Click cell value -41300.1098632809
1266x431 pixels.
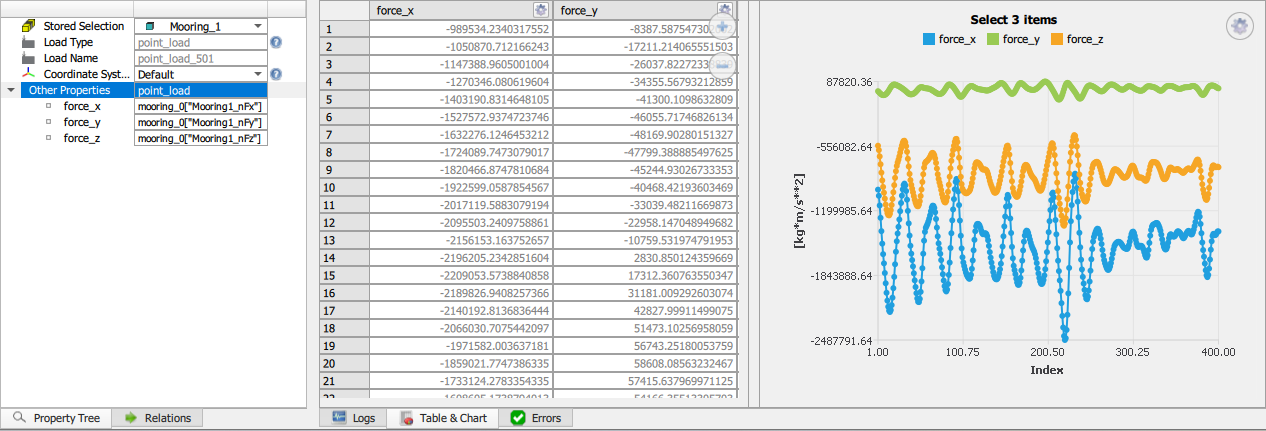pyautogui.click(x=644, y=99)
